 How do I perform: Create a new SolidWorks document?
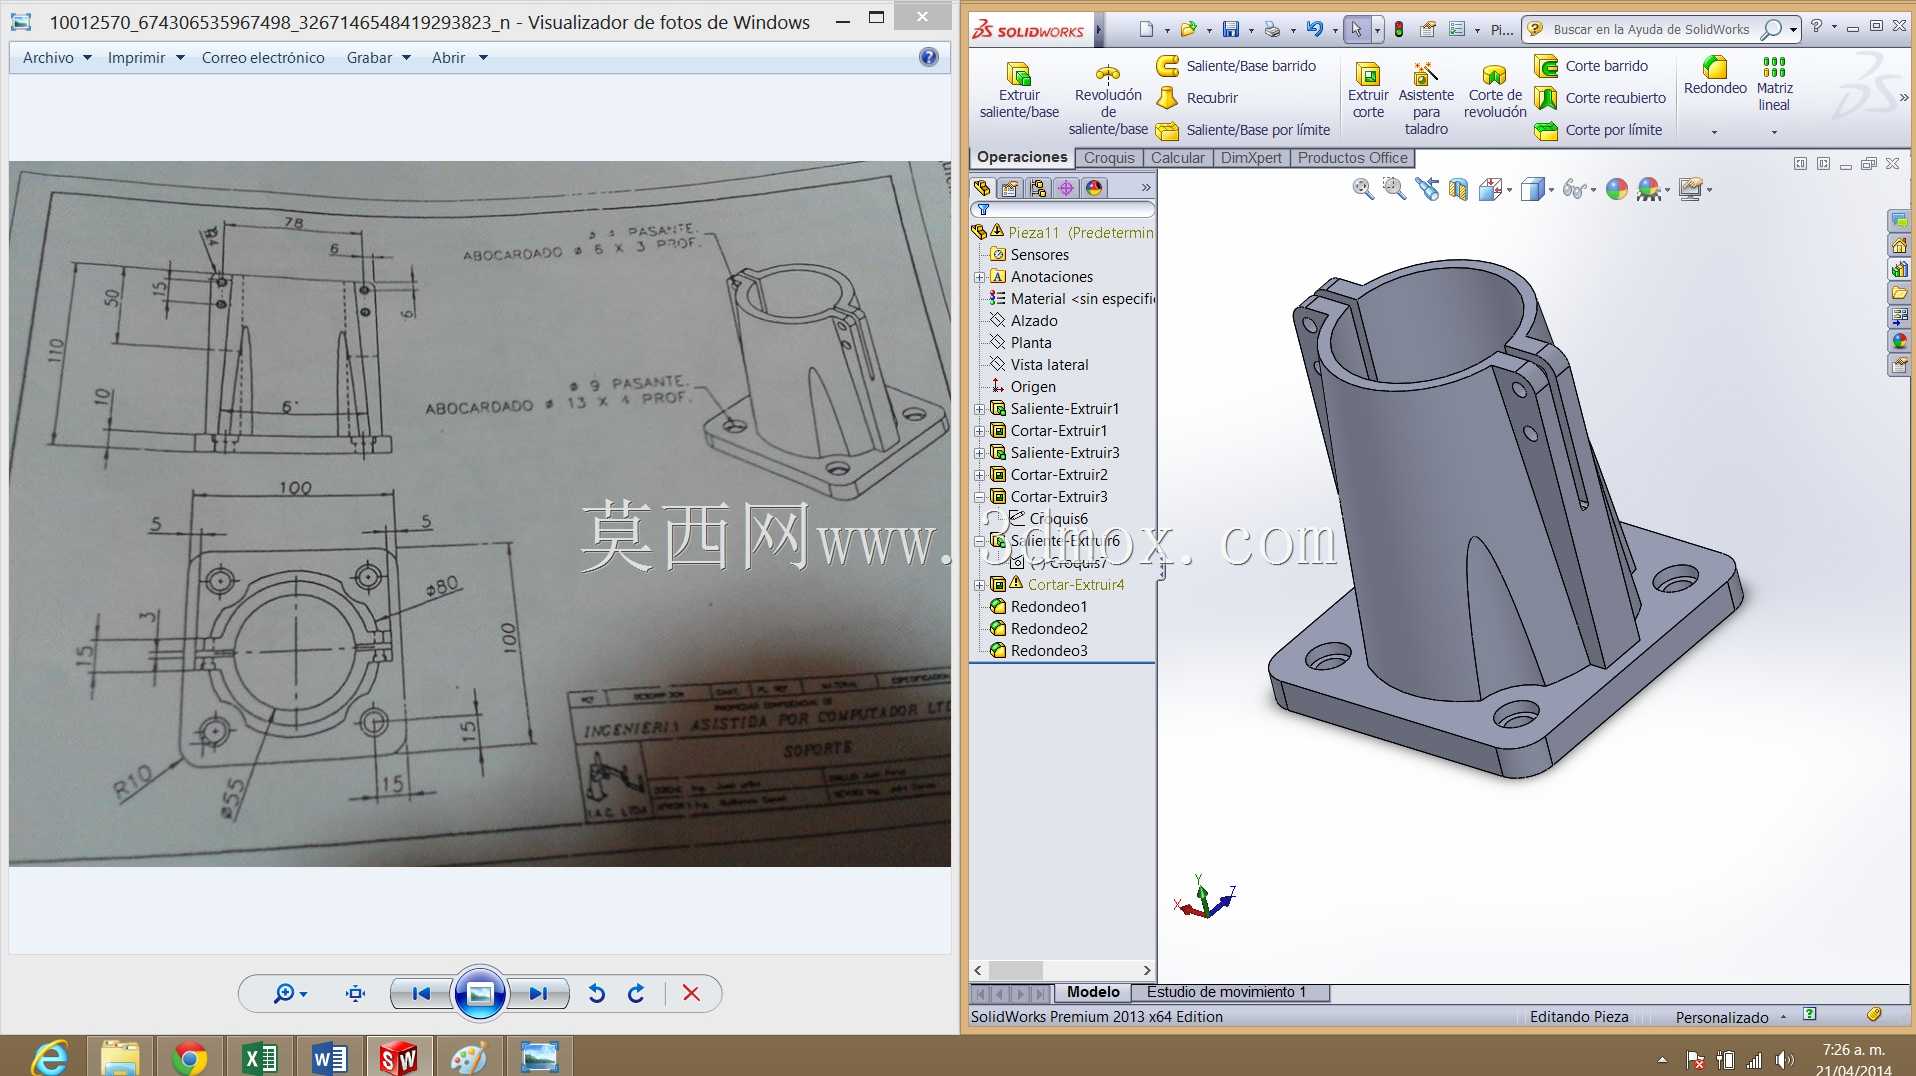coord(1146,29)
